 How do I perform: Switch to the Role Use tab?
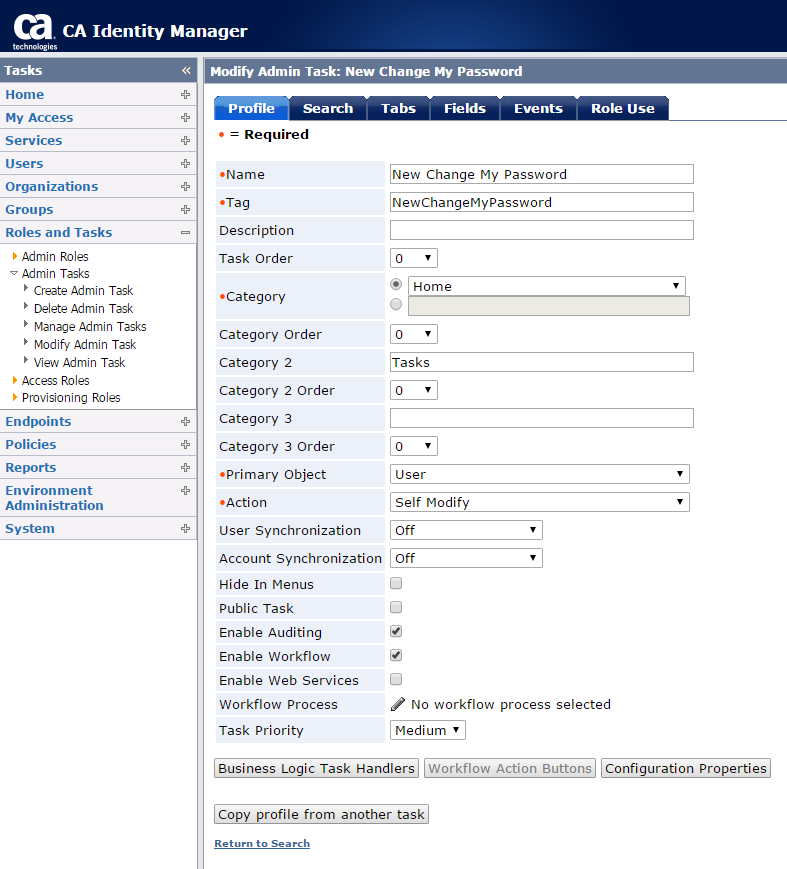pos(622,109)
